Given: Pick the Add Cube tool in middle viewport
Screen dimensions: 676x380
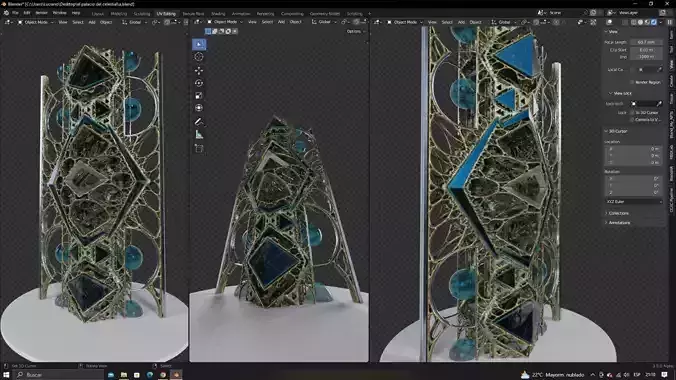Looking at the screenshot, I should click(199, 149).
